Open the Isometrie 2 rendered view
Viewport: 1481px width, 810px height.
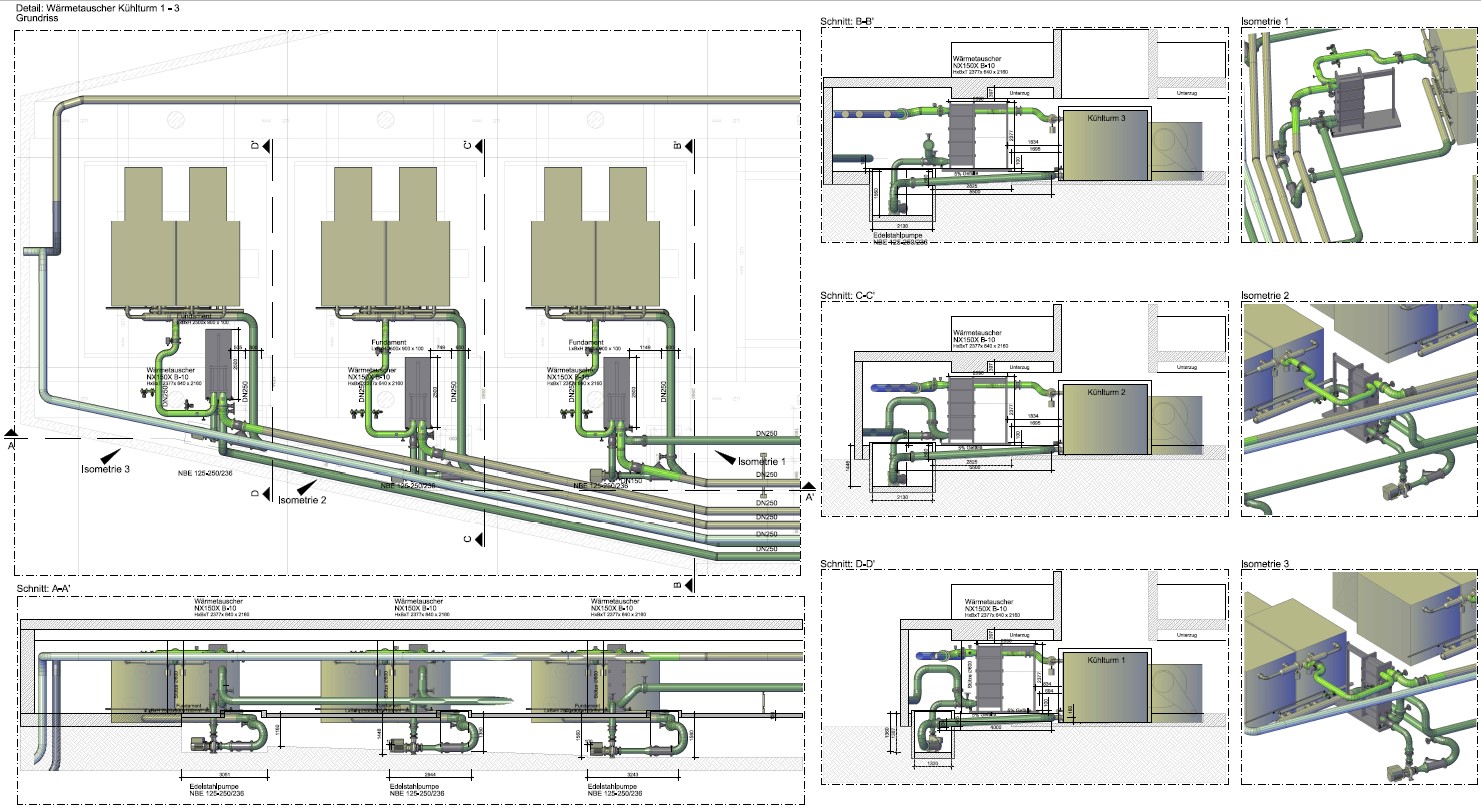(x=1358, y=410)
